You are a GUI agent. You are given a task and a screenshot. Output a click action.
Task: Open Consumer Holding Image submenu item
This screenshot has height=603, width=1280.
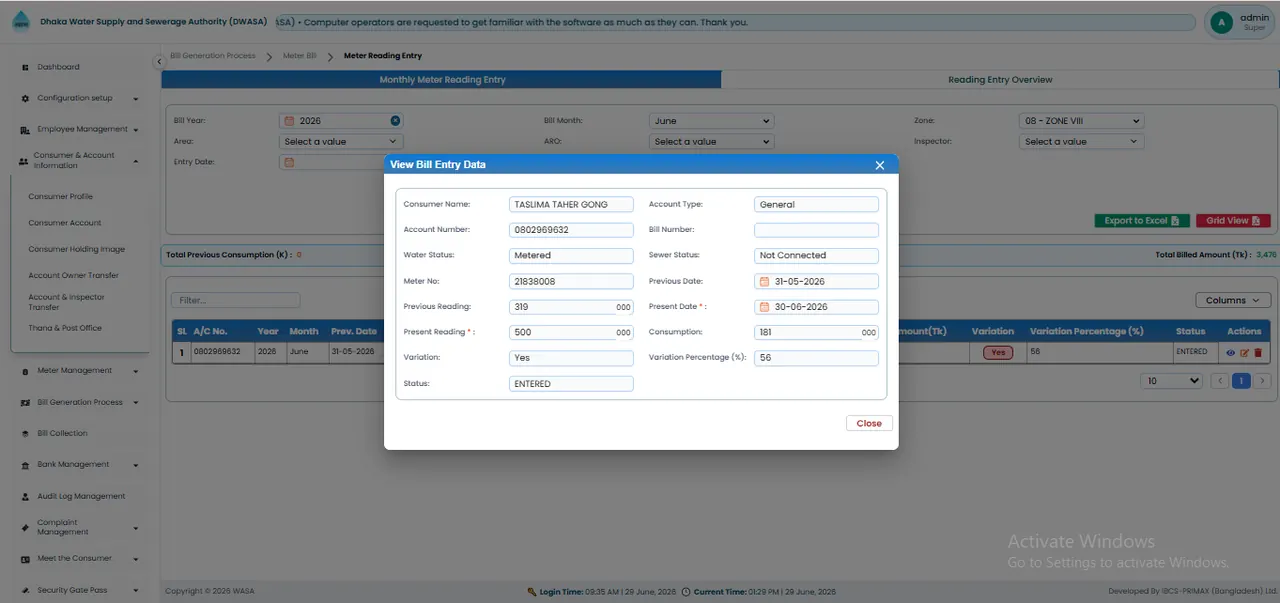coord(77,249)
